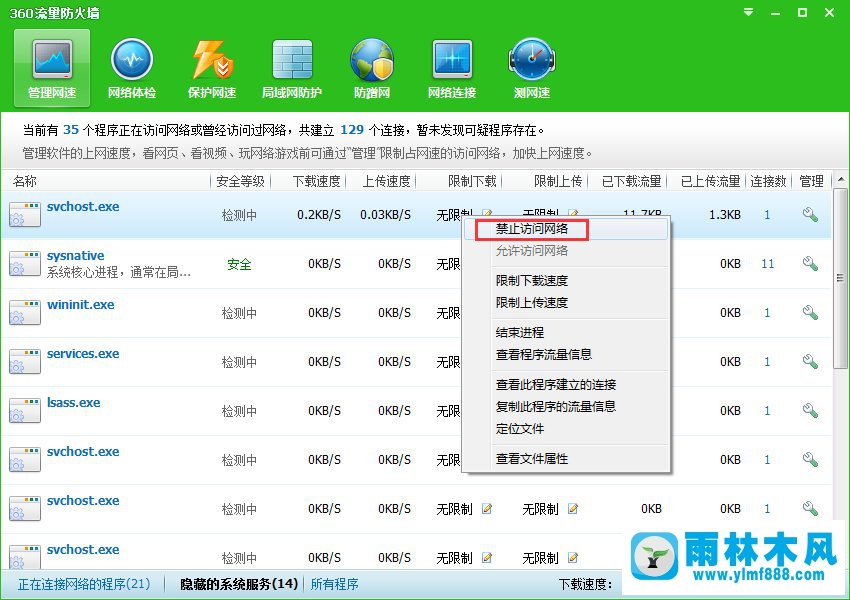The height and width of the screenshot is (600, 850).
Task: Select 限制下载速度 in the context menu
Action: [x=532, y=281]
